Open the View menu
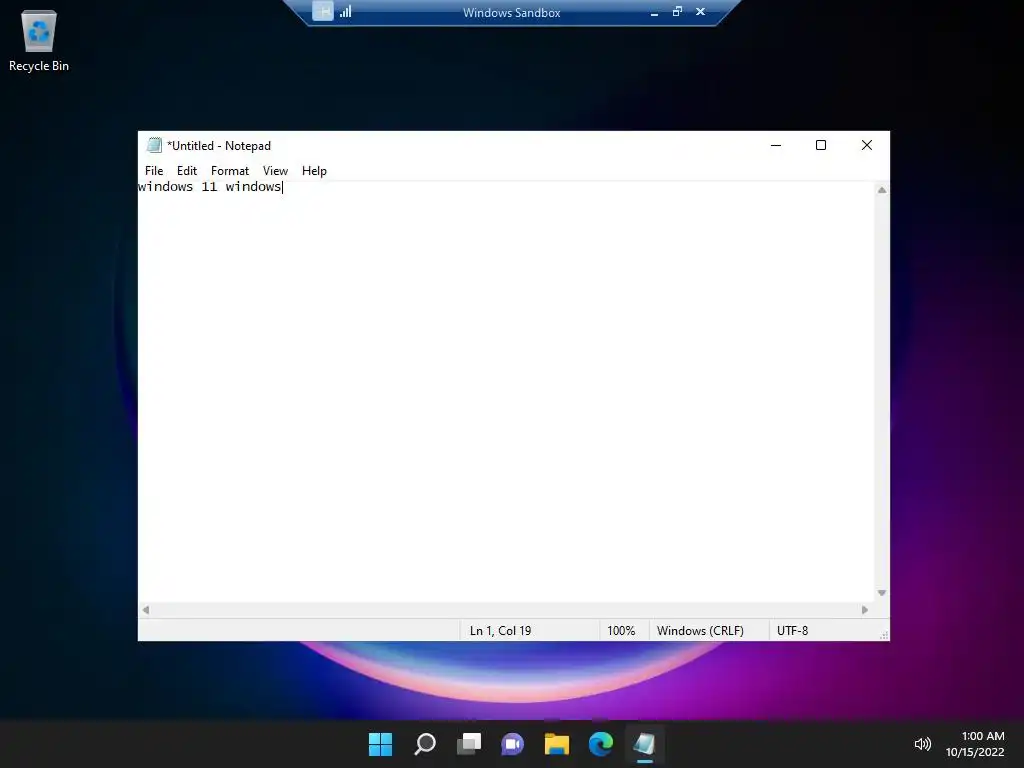Screen dimensions: 1024x768 pyautogui.click(x=275, y=170)
